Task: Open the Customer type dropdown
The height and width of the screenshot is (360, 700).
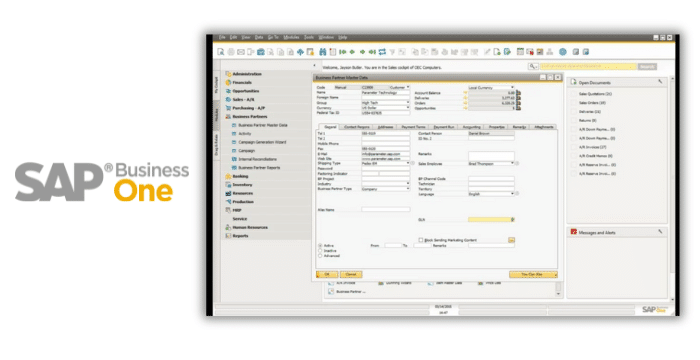Action: click(x=408, y=87)
